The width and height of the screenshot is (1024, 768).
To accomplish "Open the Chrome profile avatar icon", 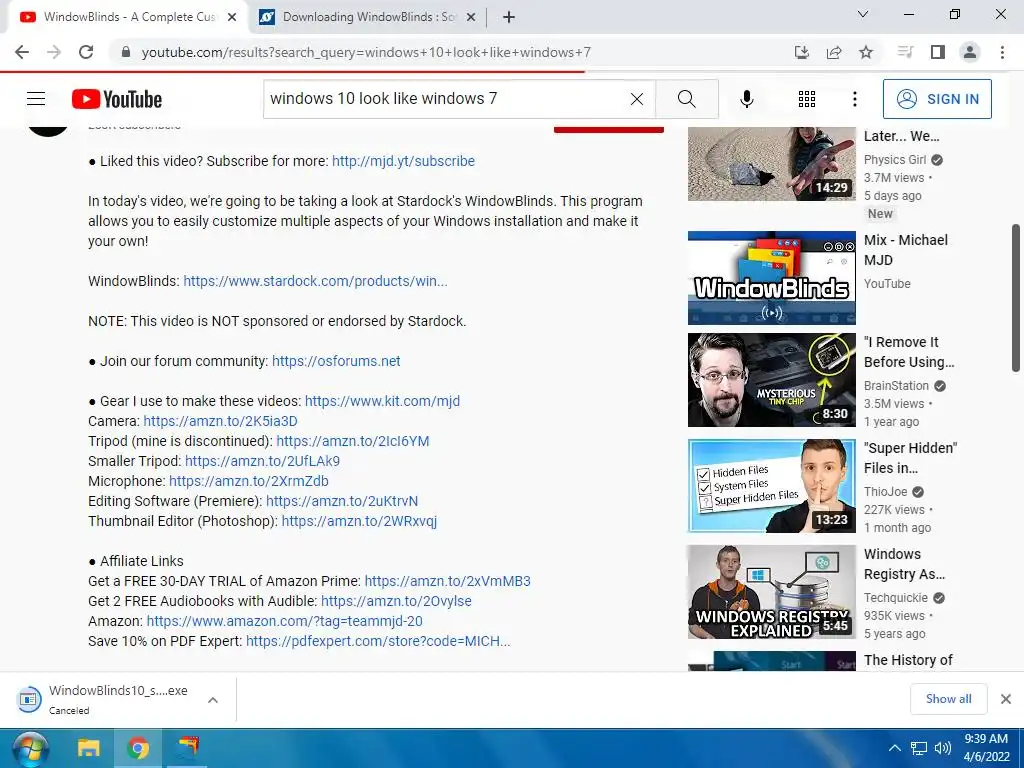I will point(970,52).
